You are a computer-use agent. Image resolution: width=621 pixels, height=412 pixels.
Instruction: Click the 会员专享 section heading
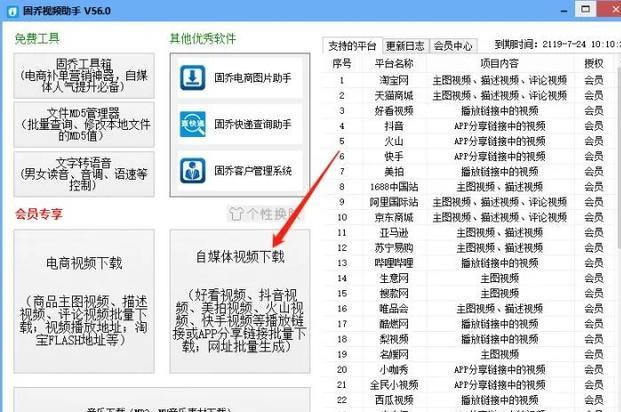(39, 214)
